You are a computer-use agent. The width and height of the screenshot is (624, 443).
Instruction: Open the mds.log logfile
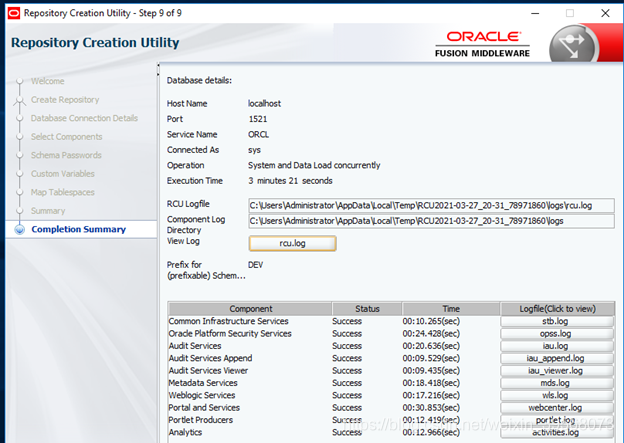557,383
